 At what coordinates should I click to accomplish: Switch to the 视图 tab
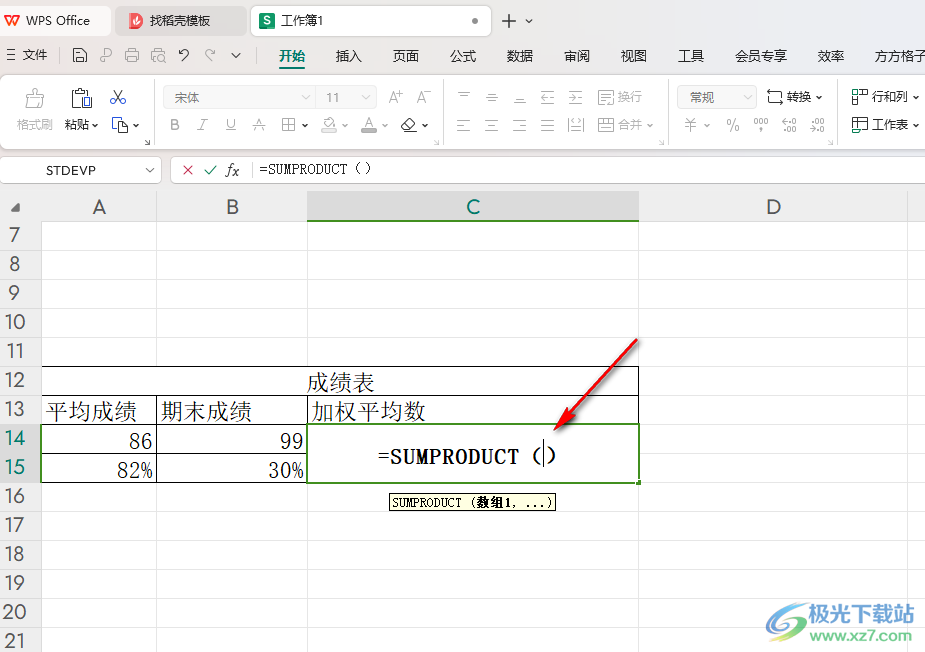tap(634, 56)
